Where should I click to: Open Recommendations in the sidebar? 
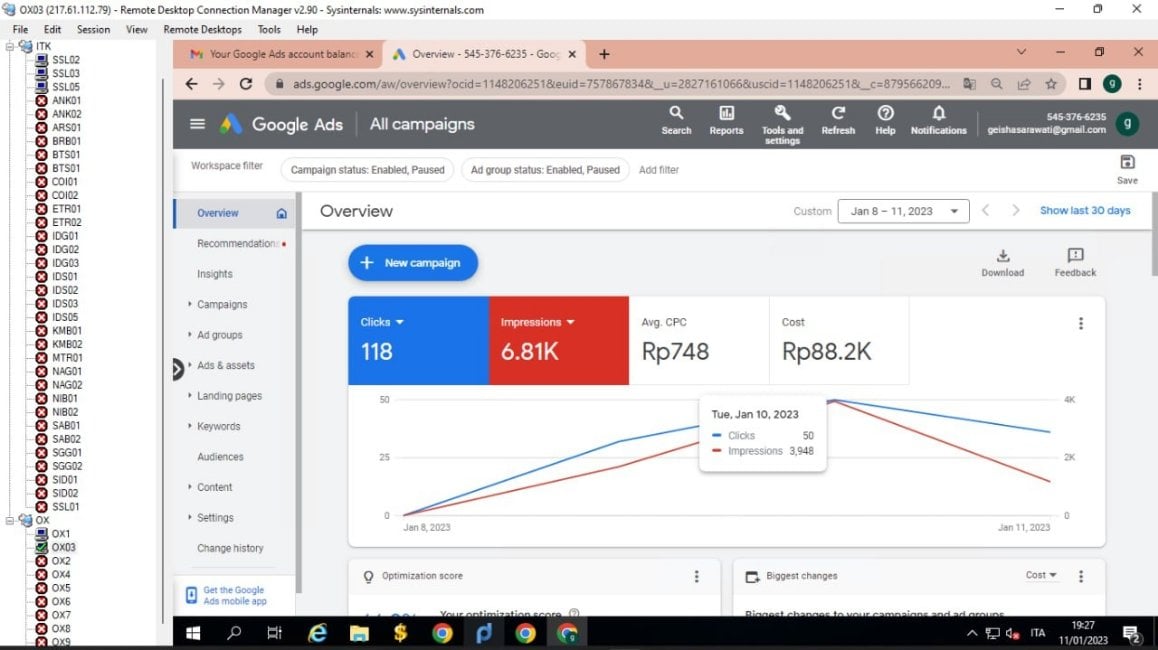(x=238, y=244)
